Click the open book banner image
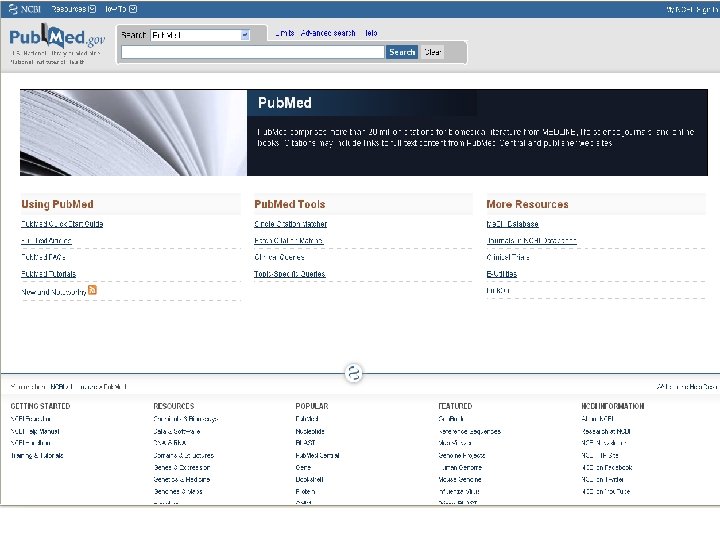The height and width of the screenshot is (540, 720). (133, 133)
